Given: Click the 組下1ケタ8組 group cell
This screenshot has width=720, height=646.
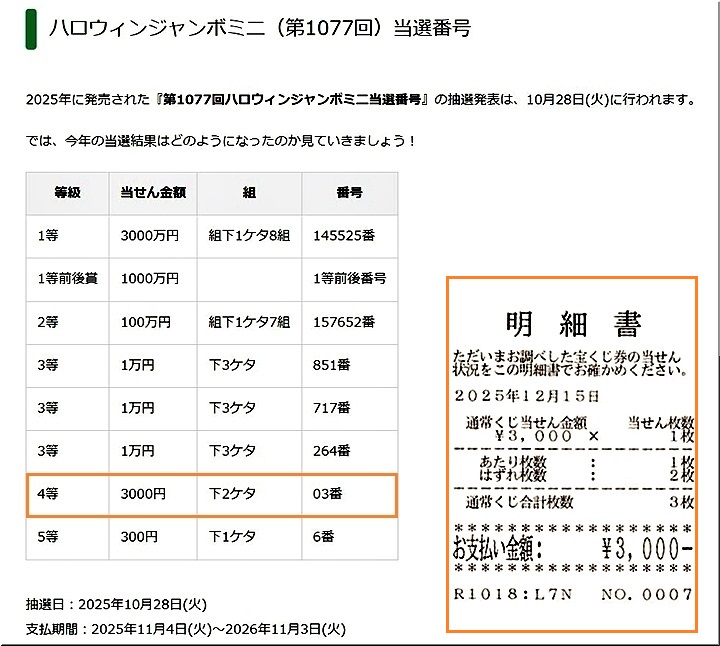Looking at the screenshot, I should pyautogui.click(x=248, y=237).
